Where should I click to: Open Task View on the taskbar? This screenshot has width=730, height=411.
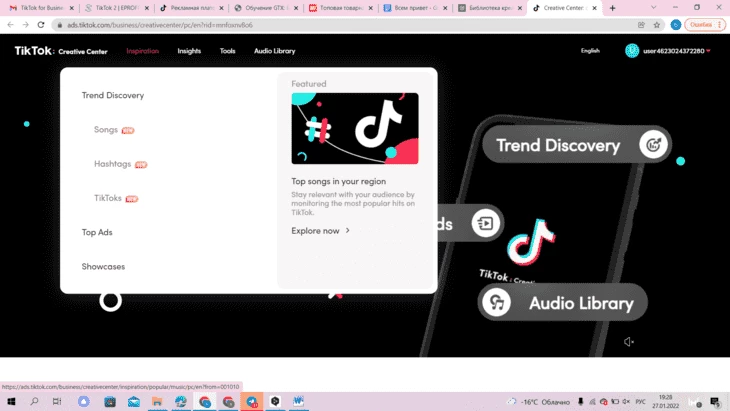tap(57, 401)
